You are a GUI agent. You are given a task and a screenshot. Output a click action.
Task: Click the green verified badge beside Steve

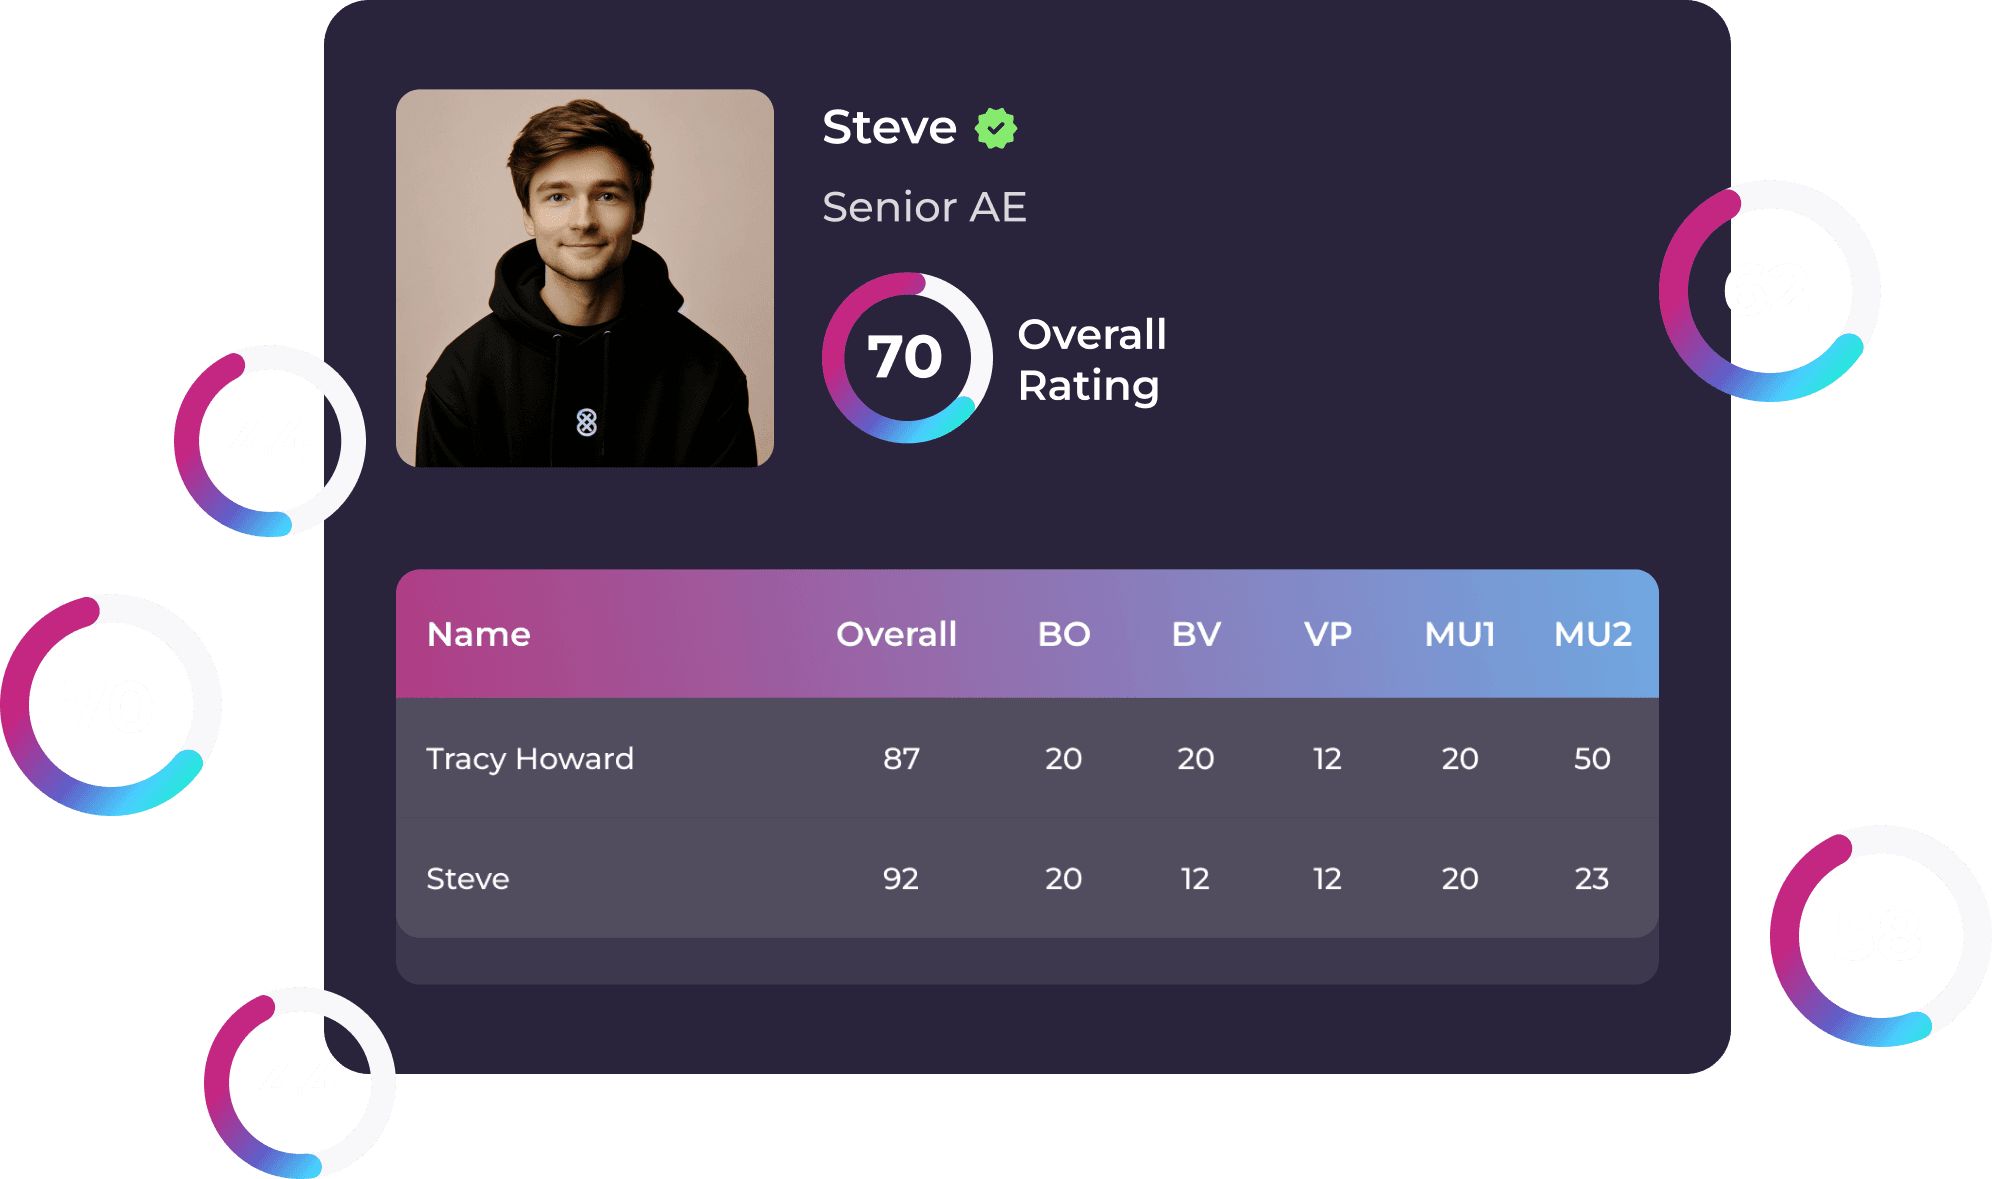(x=996, y=128)
